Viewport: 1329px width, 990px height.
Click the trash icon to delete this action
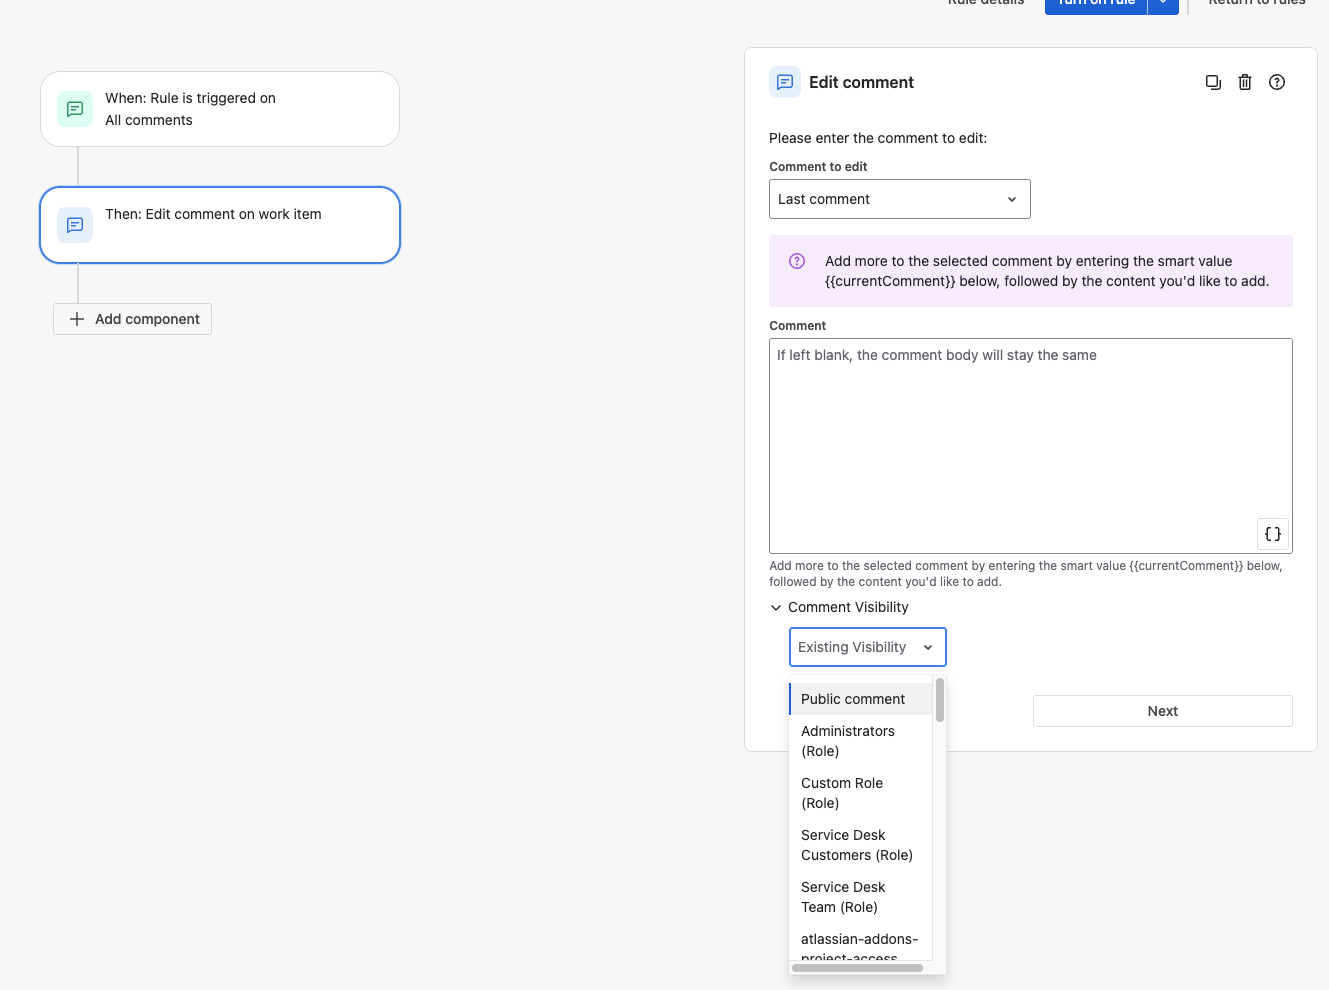pos(1245,82)
